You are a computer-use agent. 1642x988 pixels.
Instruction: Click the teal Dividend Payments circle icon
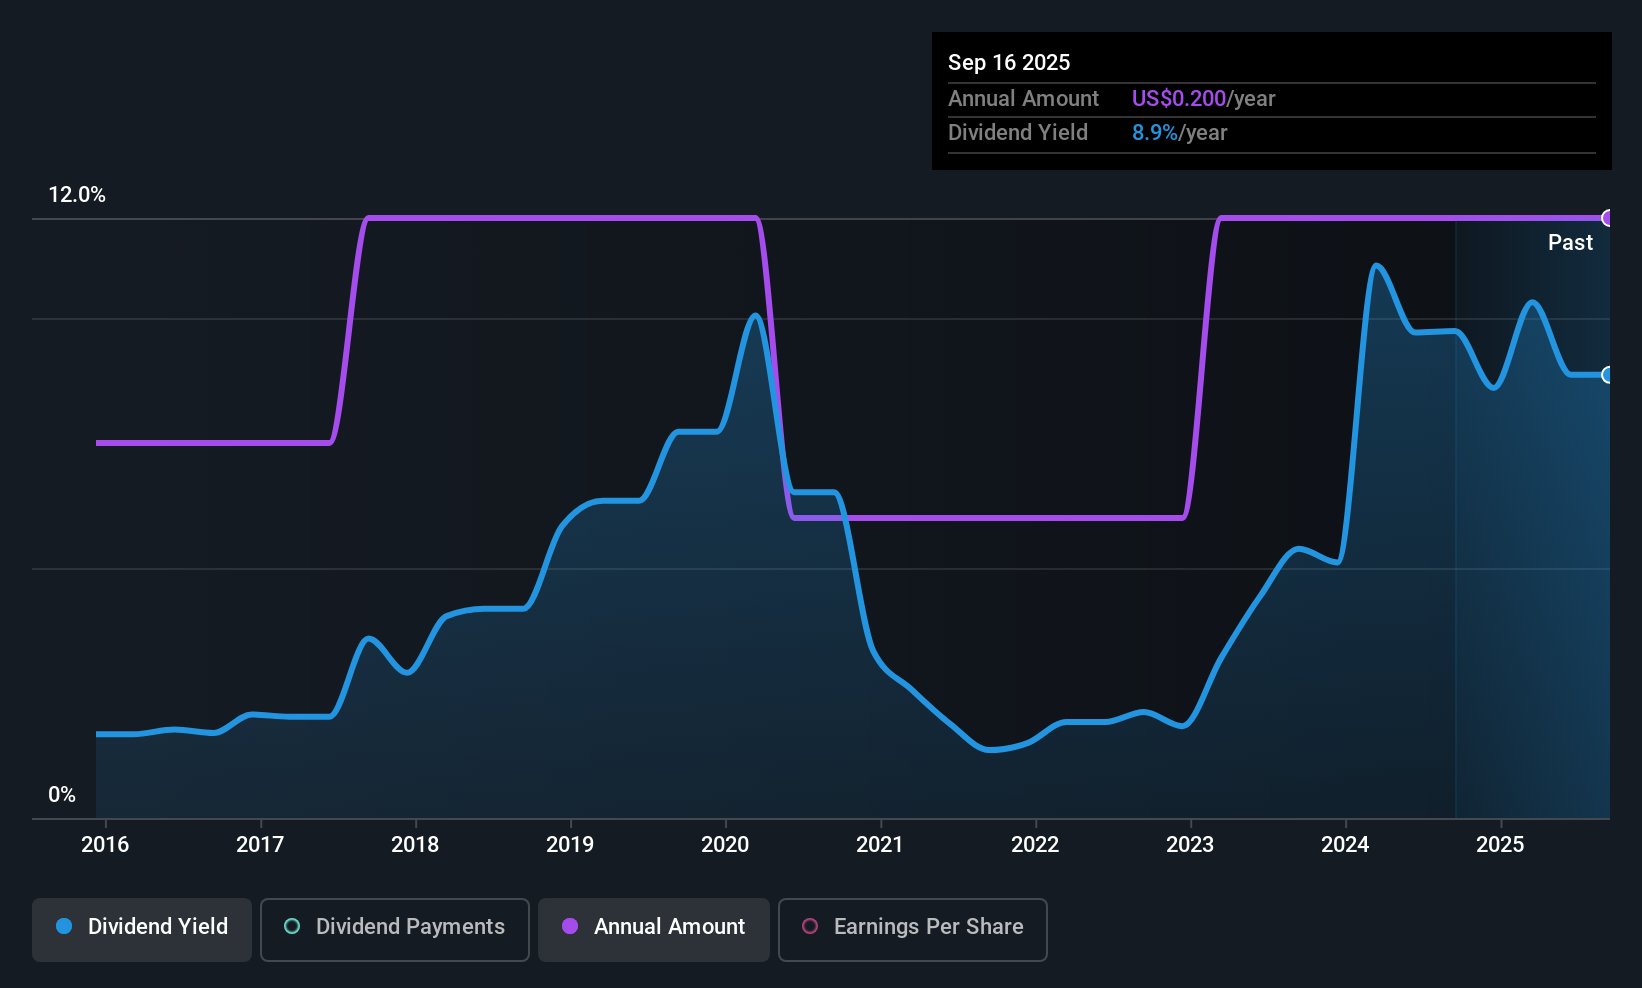[x=291, y=927]
